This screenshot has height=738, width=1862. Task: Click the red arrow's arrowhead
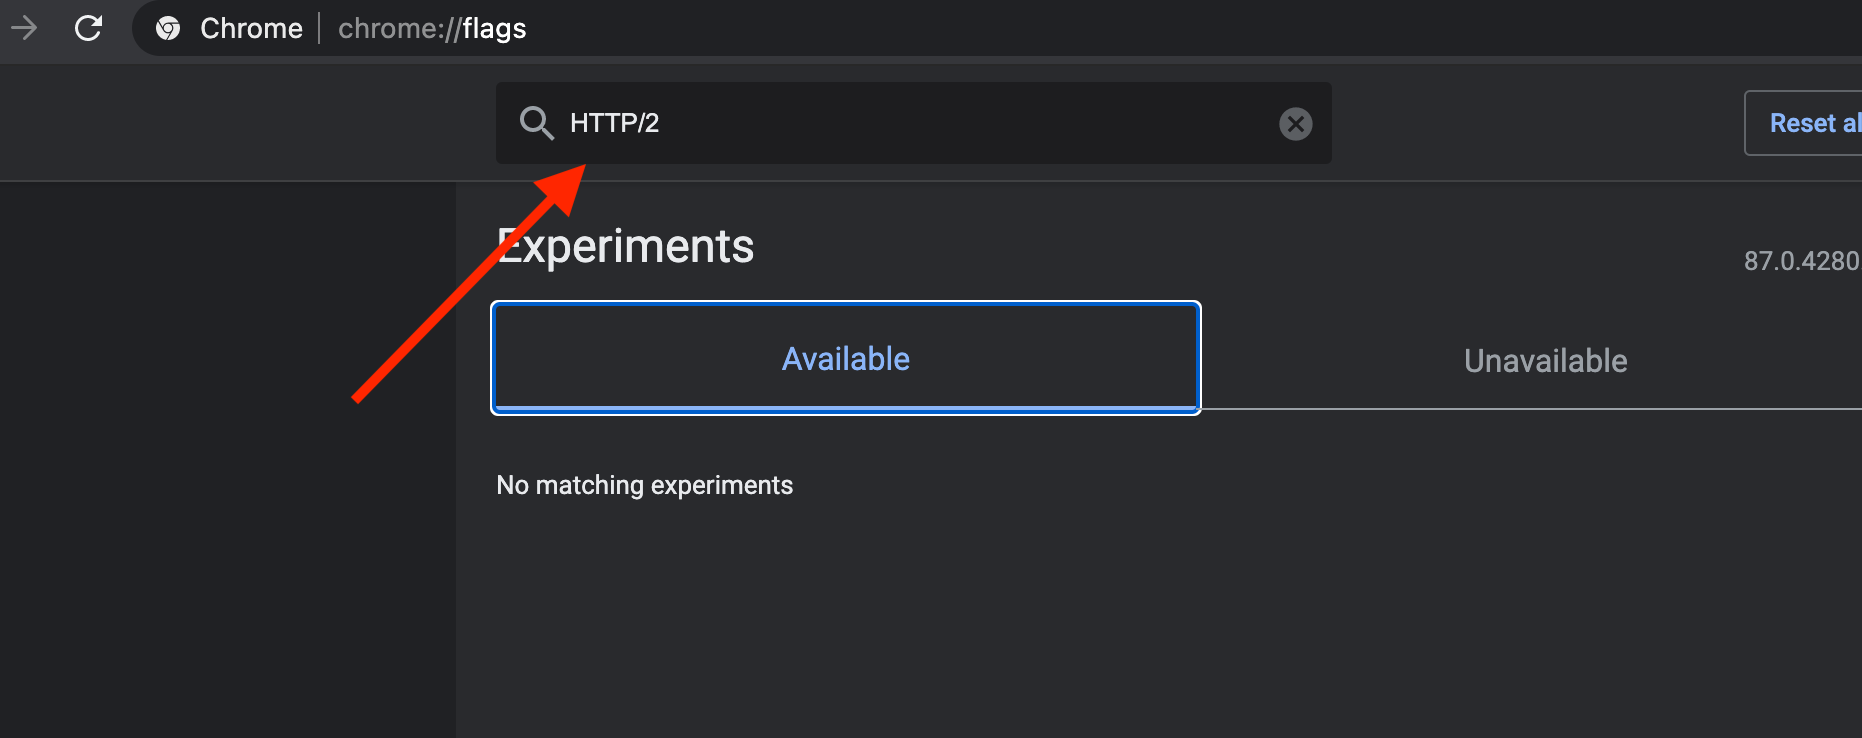pos(563,185)
